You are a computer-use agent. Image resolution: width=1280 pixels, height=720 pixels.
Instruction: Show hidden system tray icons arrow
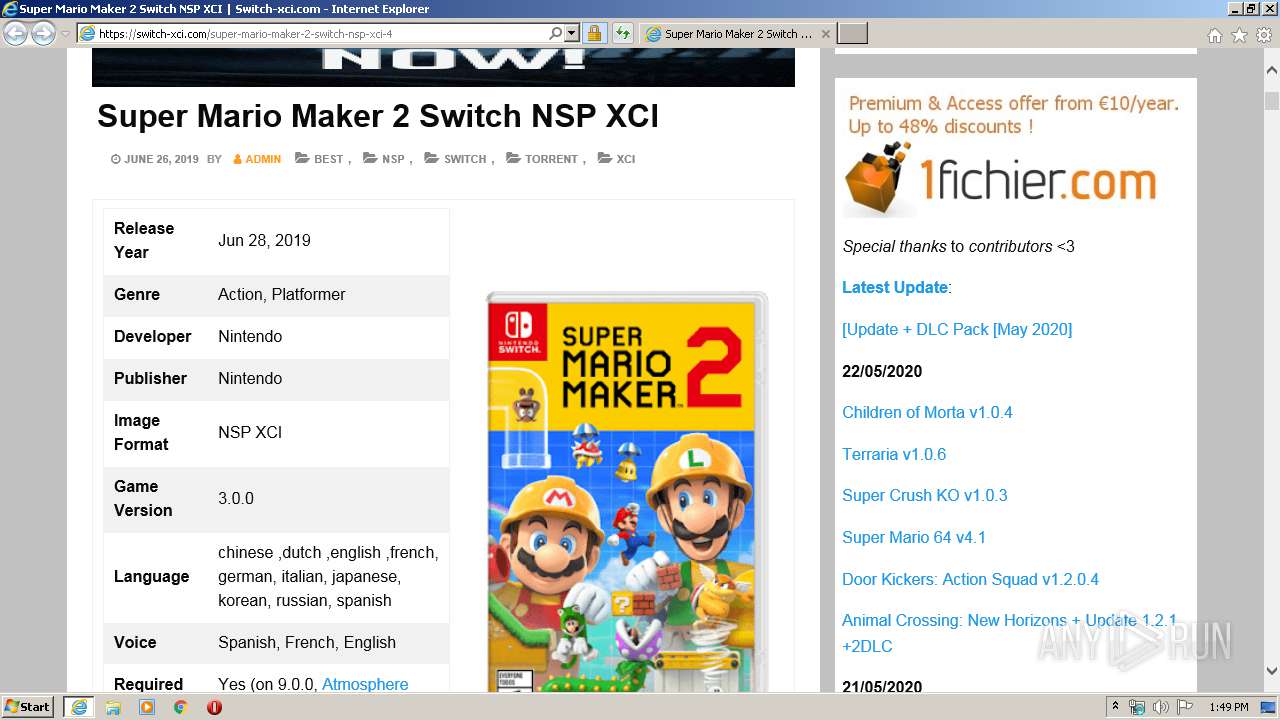coord(1115,707)
